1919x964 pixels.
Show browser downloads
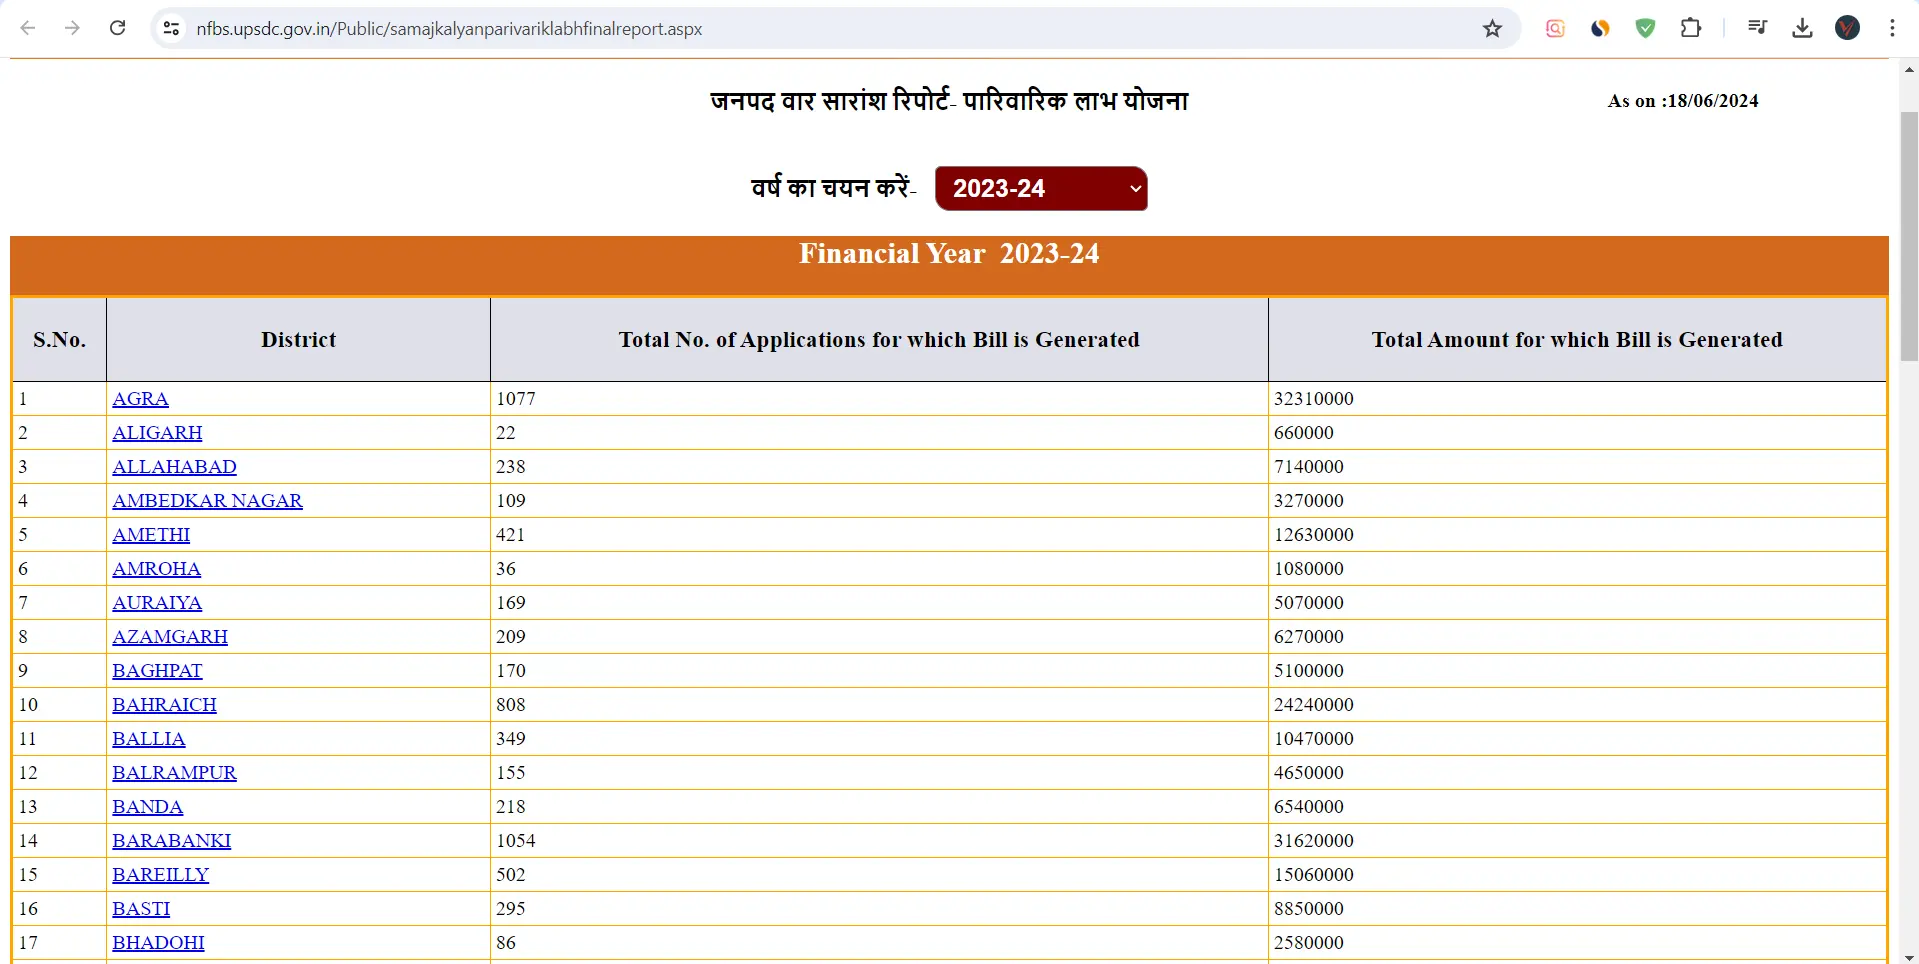(1802, 28)
